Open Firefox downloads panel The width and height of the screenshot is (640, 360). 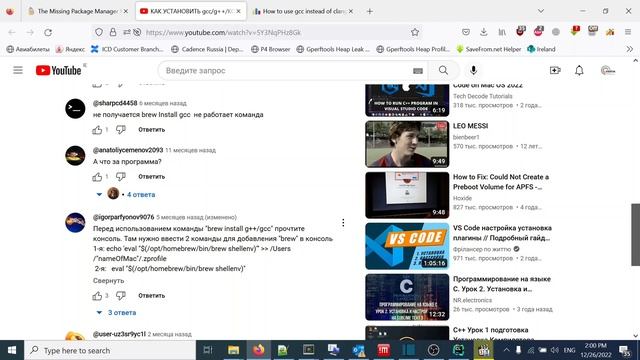tap(484, 32)
